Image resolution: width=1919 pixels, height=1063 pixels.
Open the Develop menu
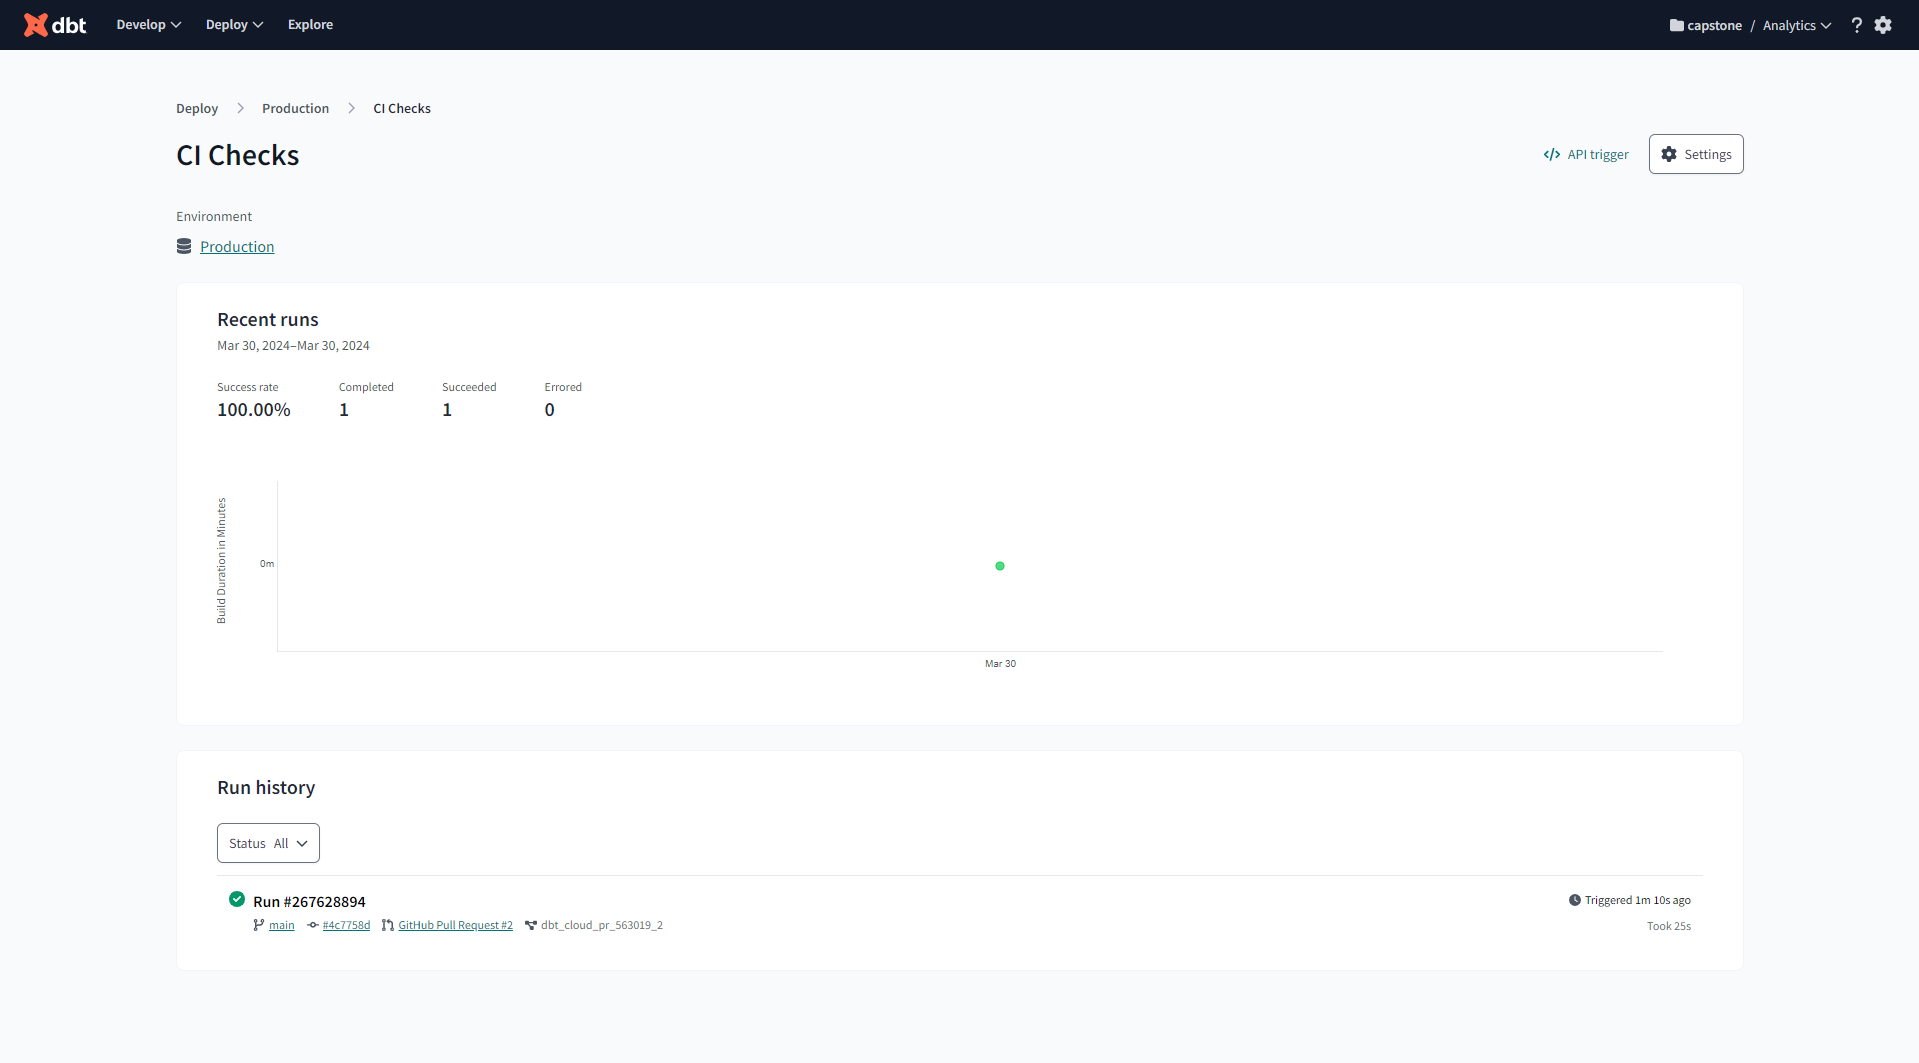149,25
